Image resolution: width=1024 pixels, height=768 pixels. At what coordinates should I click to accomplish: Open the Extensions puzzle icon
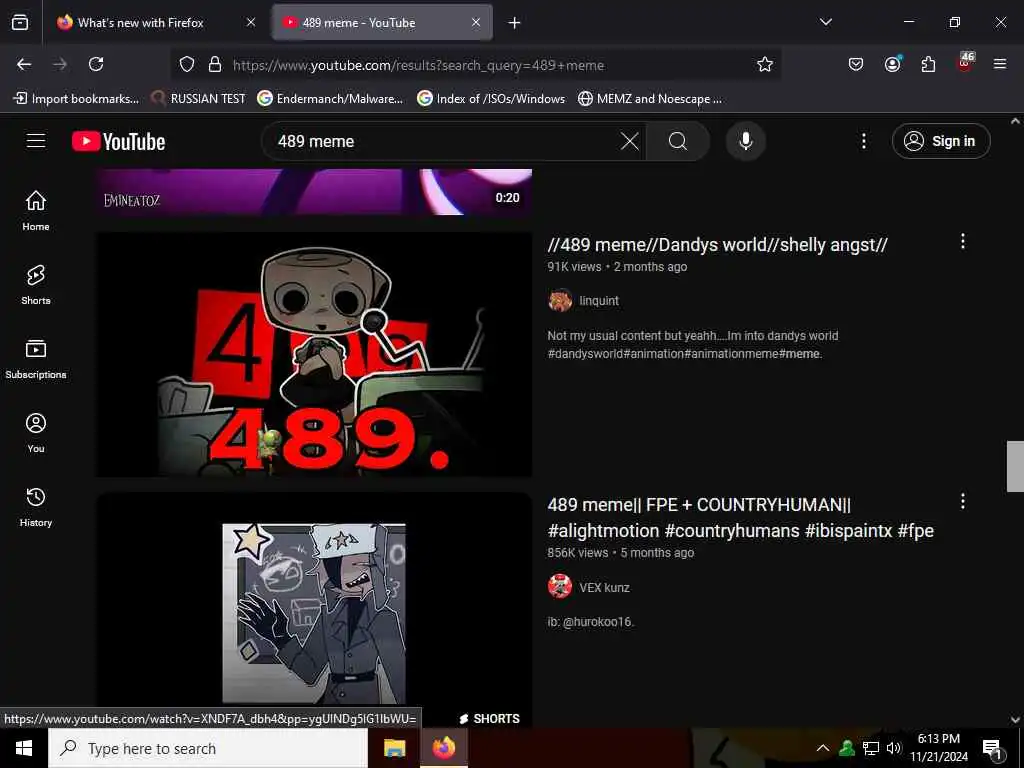(928, 64)
